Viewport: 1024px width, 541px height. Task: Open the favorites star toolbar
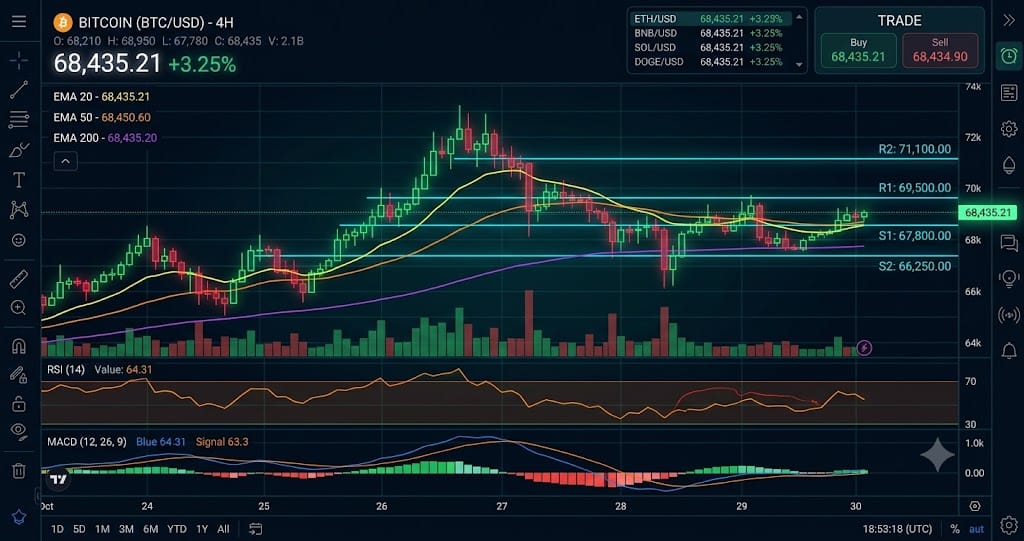(19, 517)
